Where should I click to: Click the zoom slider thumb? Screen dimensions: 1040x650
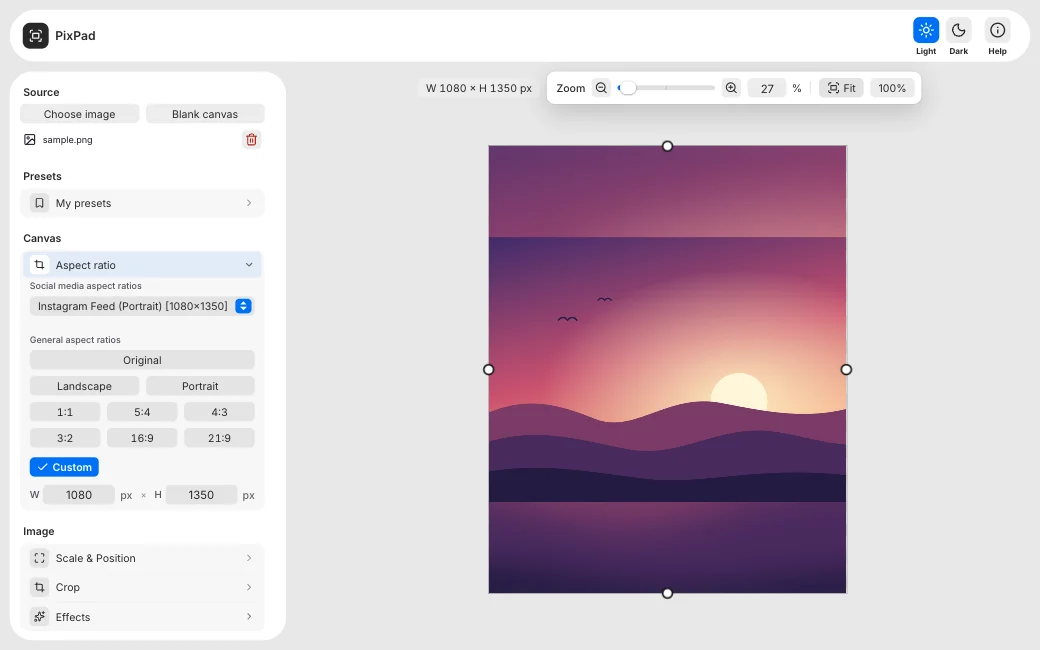pos(627,88)
